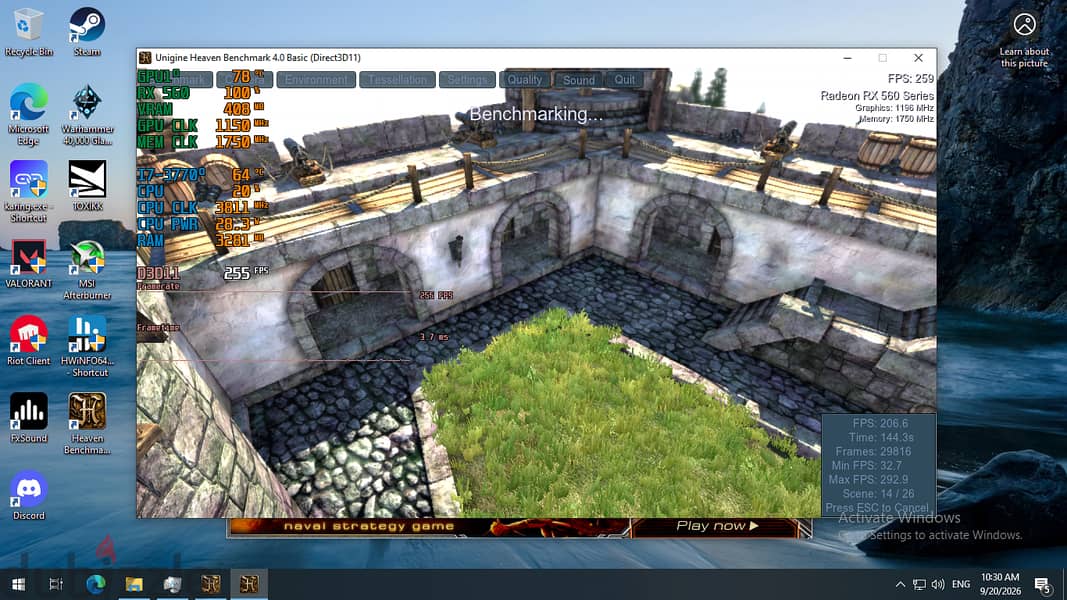Open the TOXIKK desktop icon

[x=87, y=186]
